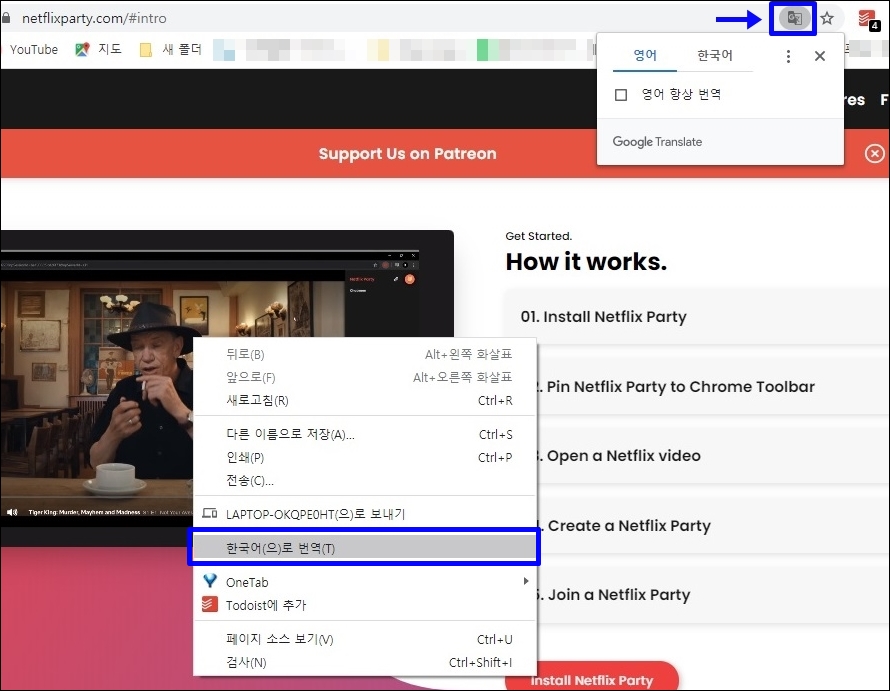890x691 pixels.
Task: Expand the Create a Netflix Party step
Action: tap(713, 526)
